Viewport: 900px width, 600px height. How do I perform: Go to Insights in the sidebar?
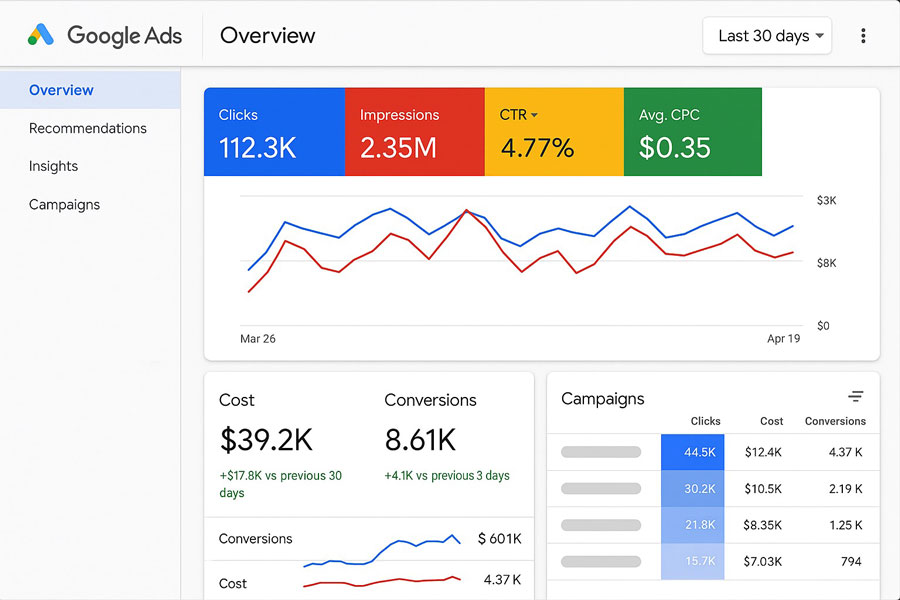[x=53, y=166]
